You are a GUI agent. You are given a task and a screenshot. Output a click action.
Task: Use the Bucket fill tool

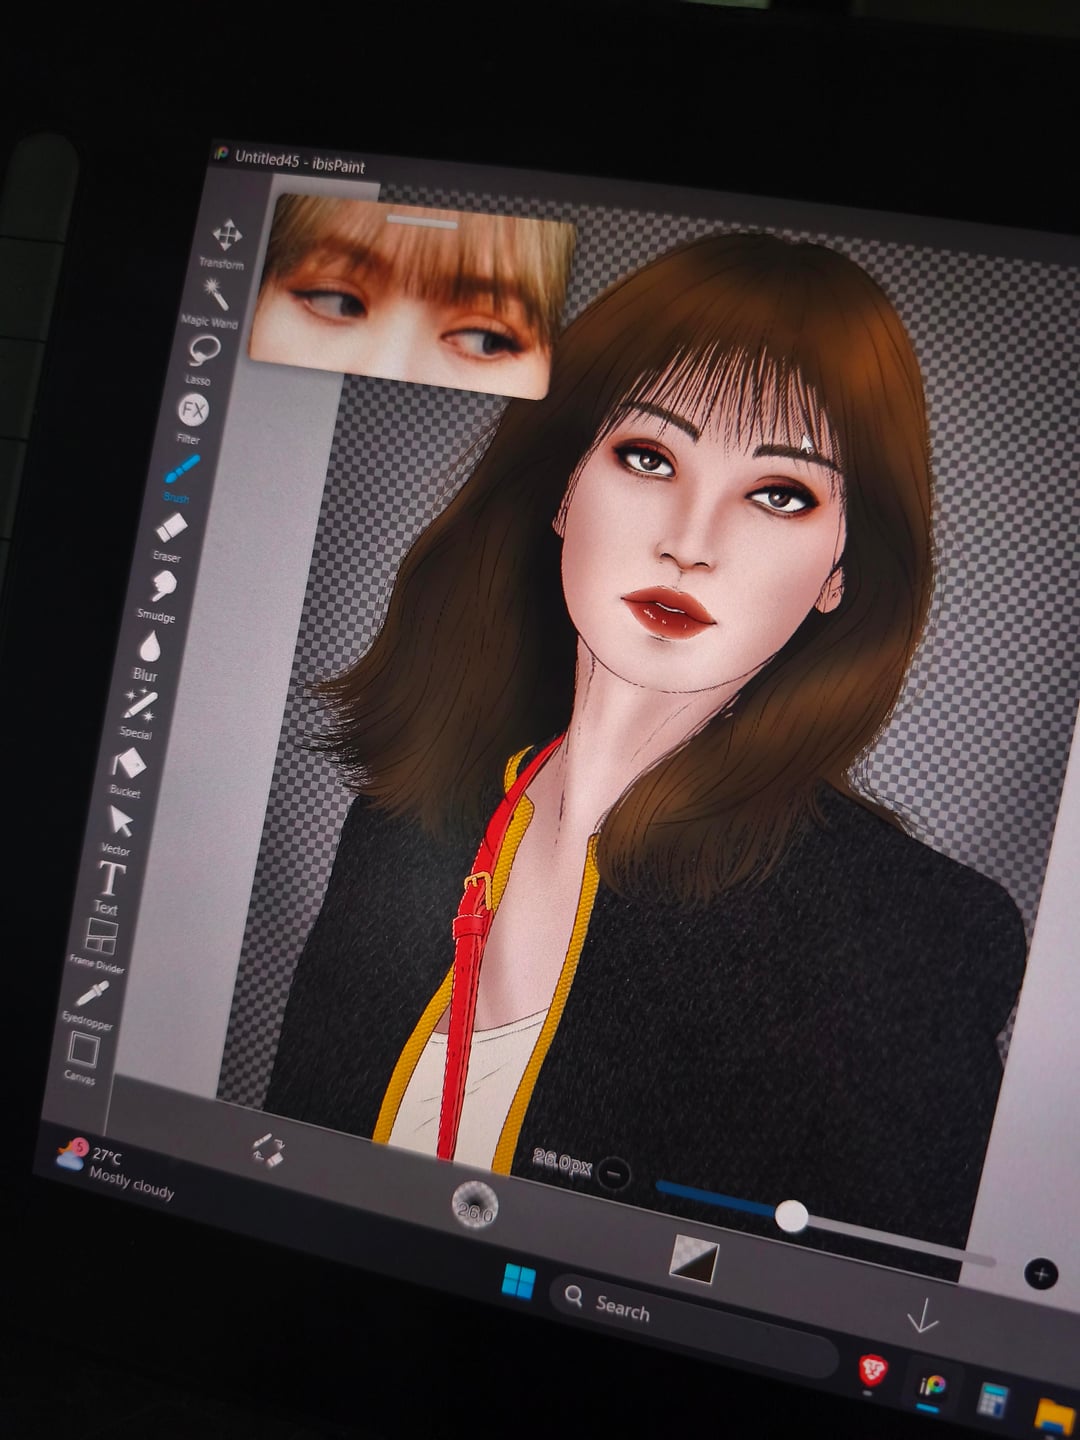[129, 764]
